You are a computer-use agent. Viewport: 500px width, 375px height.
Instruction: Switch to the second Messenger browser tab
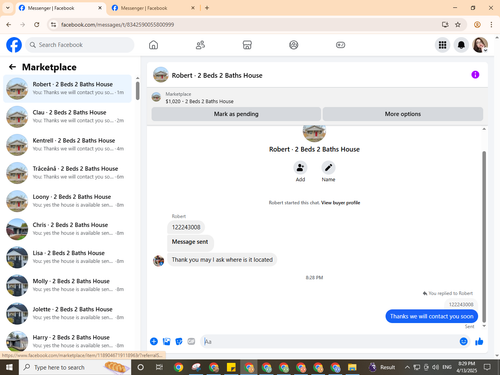click(x=153, y=8)
